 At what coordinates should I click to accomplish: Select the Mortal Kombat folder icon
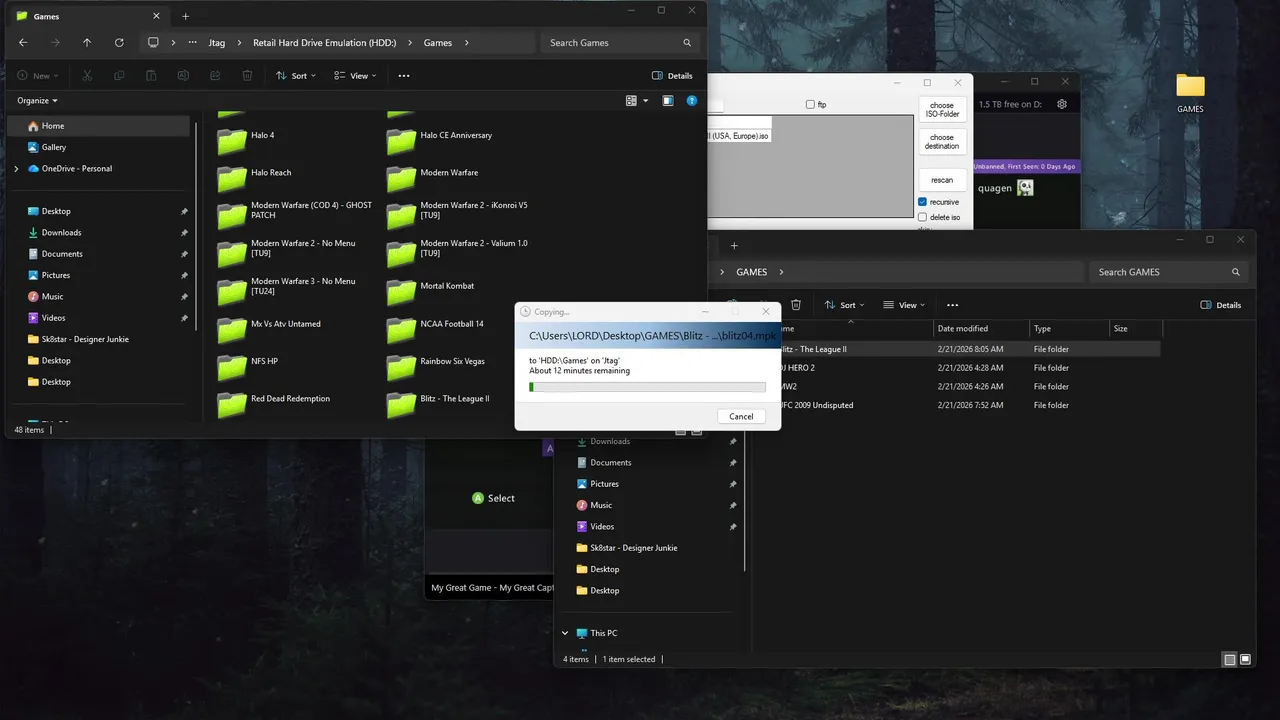(x=401, y=291)
